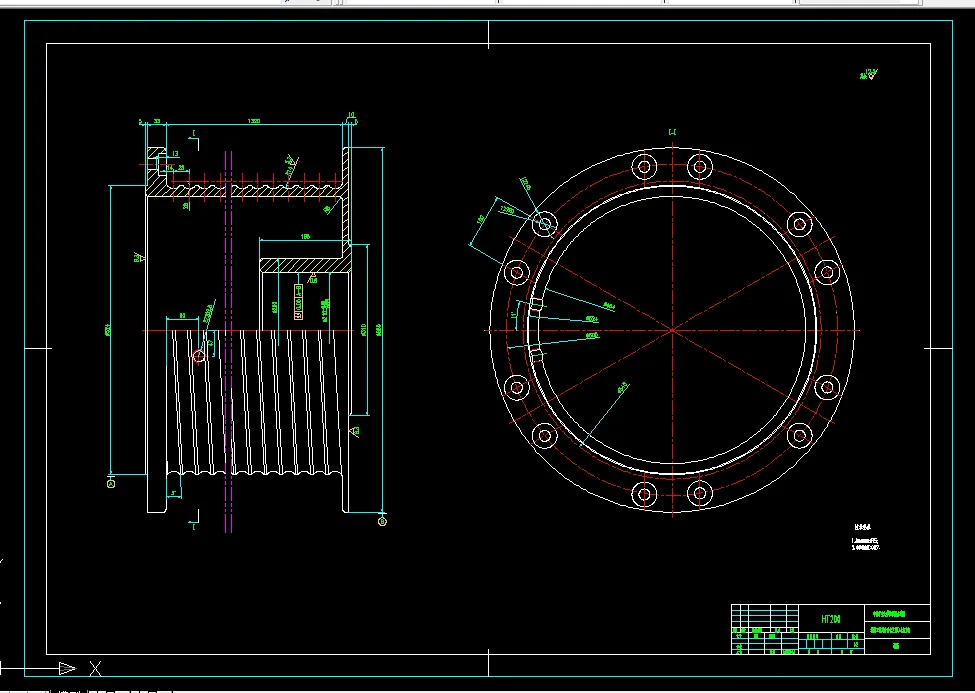Select the ø310 vertical dimension text
975x693 pixels.
click(364, 329)
